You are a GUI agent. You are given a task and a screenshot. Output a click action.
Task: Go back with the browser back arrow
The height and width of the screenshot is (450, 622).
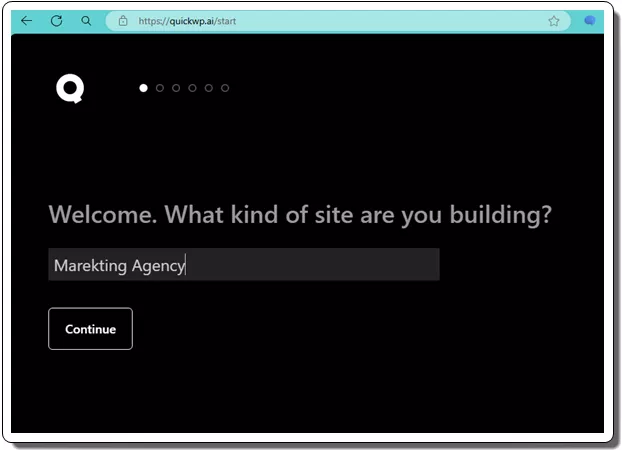coord(27,21)
